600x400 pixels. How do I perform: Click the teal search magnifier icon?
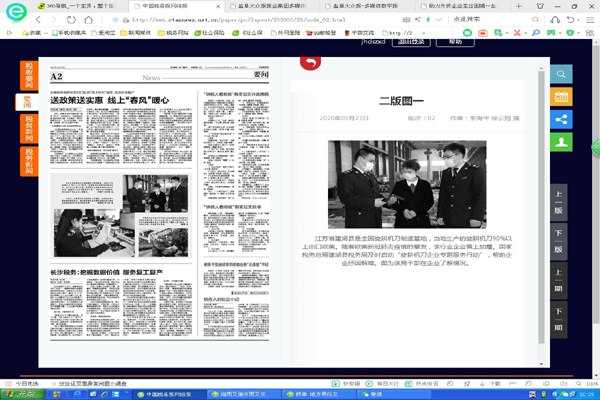[x=563, y=75]
